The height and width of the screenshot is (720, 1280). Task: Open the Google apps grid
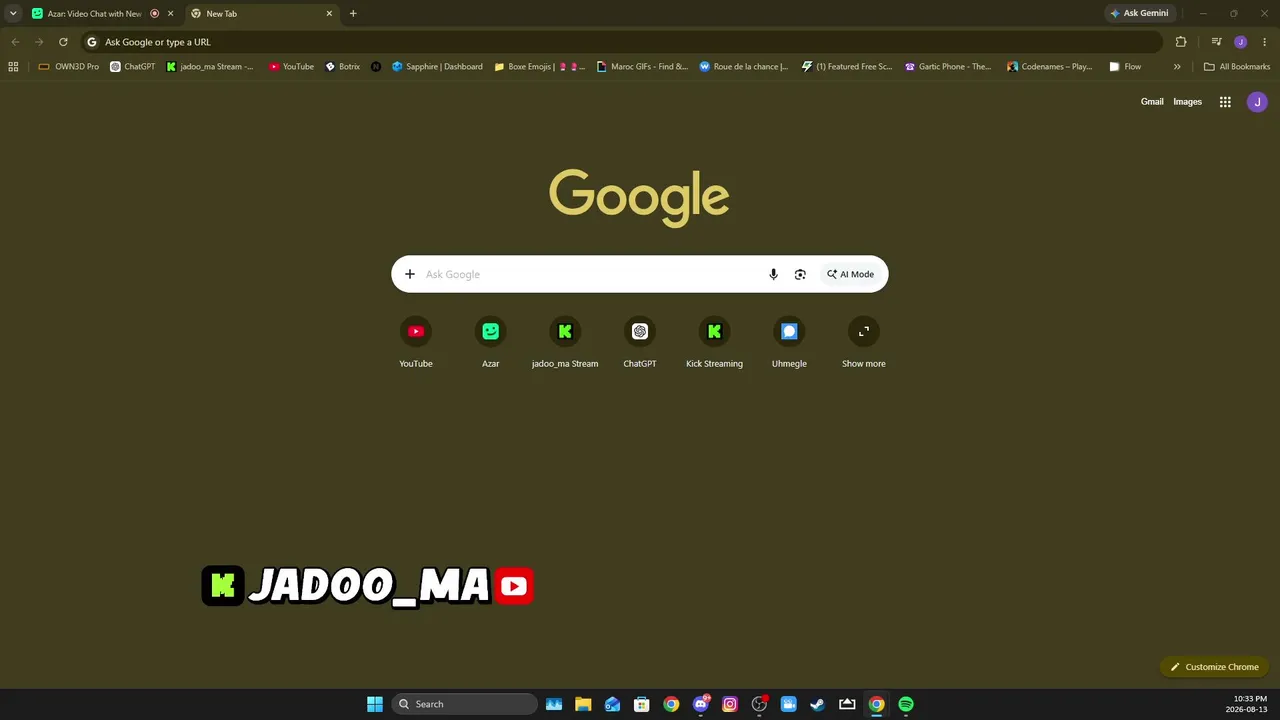(x=1225, y=102)
